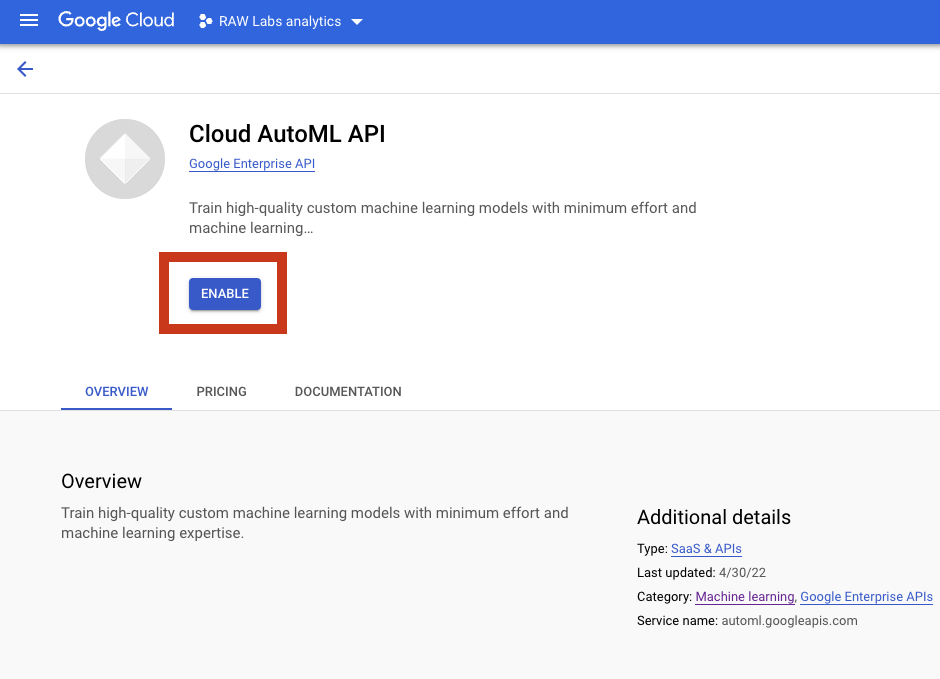Select the RAW Labs analytics project name
This screenshot has width=940, height=679.
pyautogui.click(x=280, y=22)
